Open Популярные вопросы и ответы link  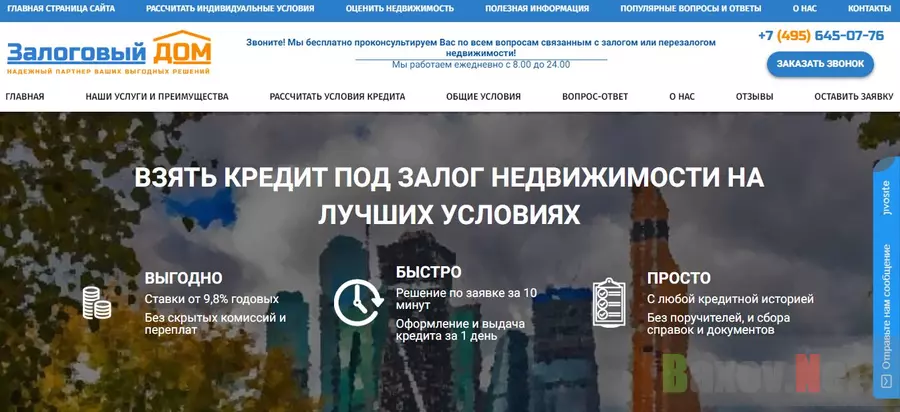(690, 9)
